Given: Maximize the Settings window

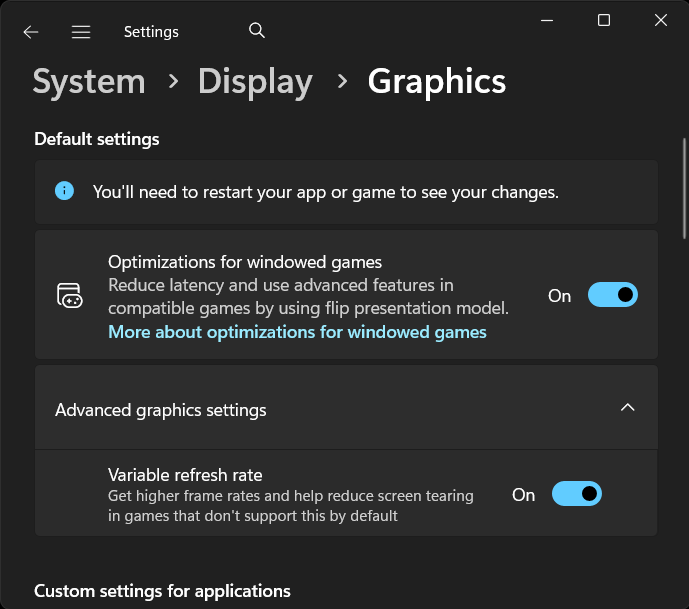Looking at the screenshot, I should 604,20.
